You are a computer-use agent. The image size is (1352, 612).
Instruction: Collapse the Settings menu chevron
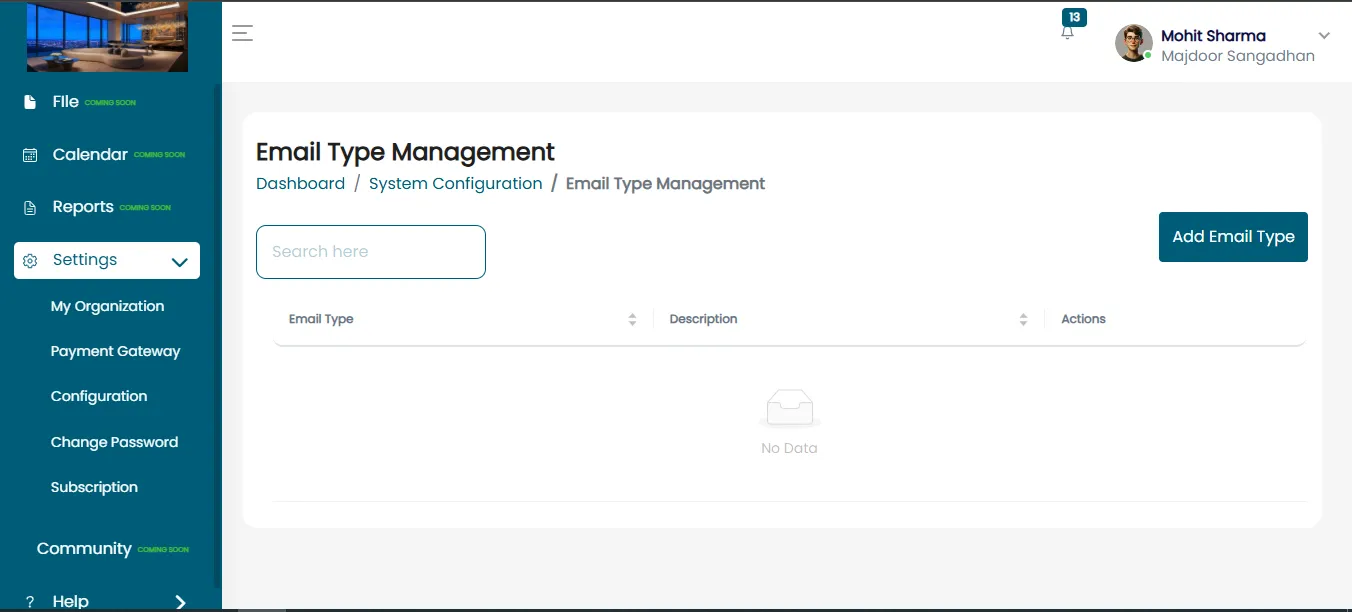180,262
